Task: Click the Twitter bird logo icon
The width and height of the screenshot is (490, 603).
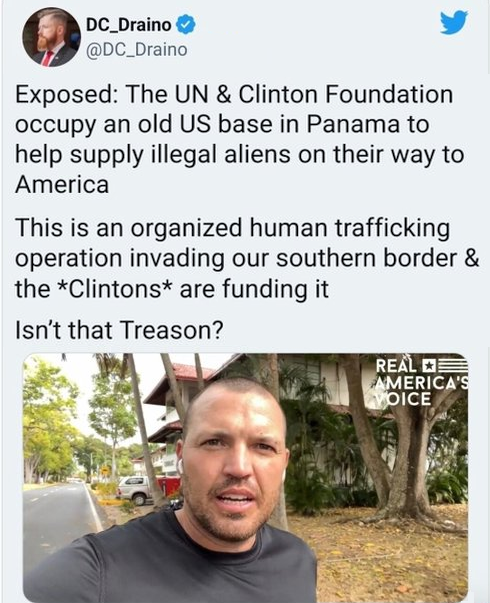Action: (454, 23)
